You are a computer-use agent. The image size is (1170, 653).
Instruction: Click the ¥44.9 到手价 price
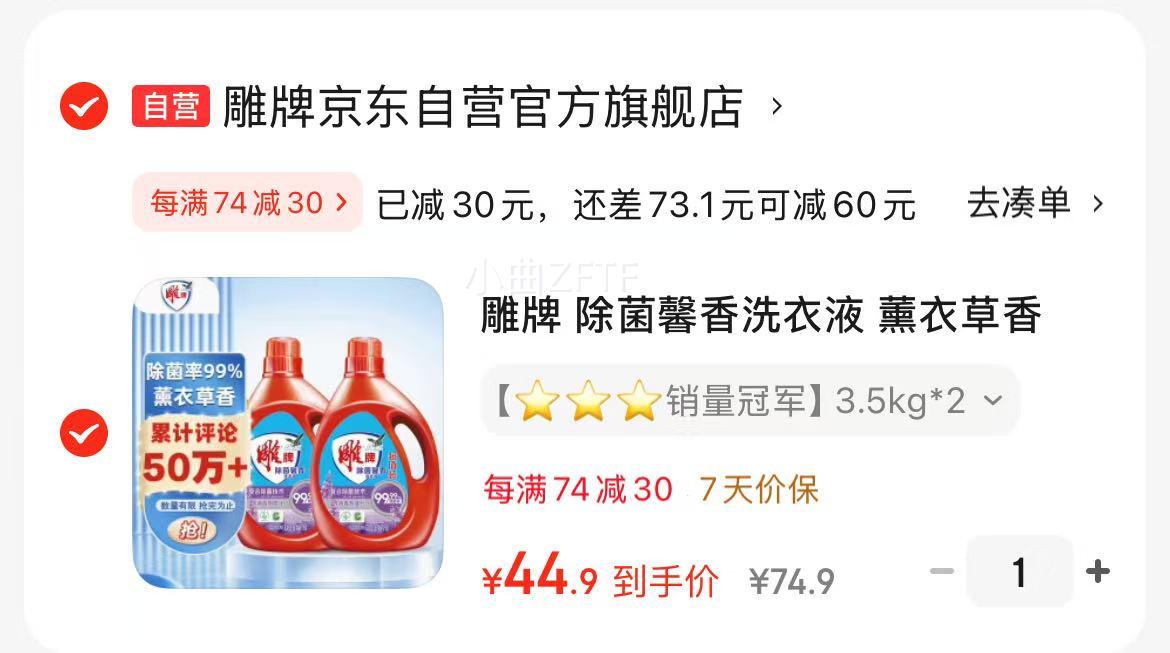(601, 577)
